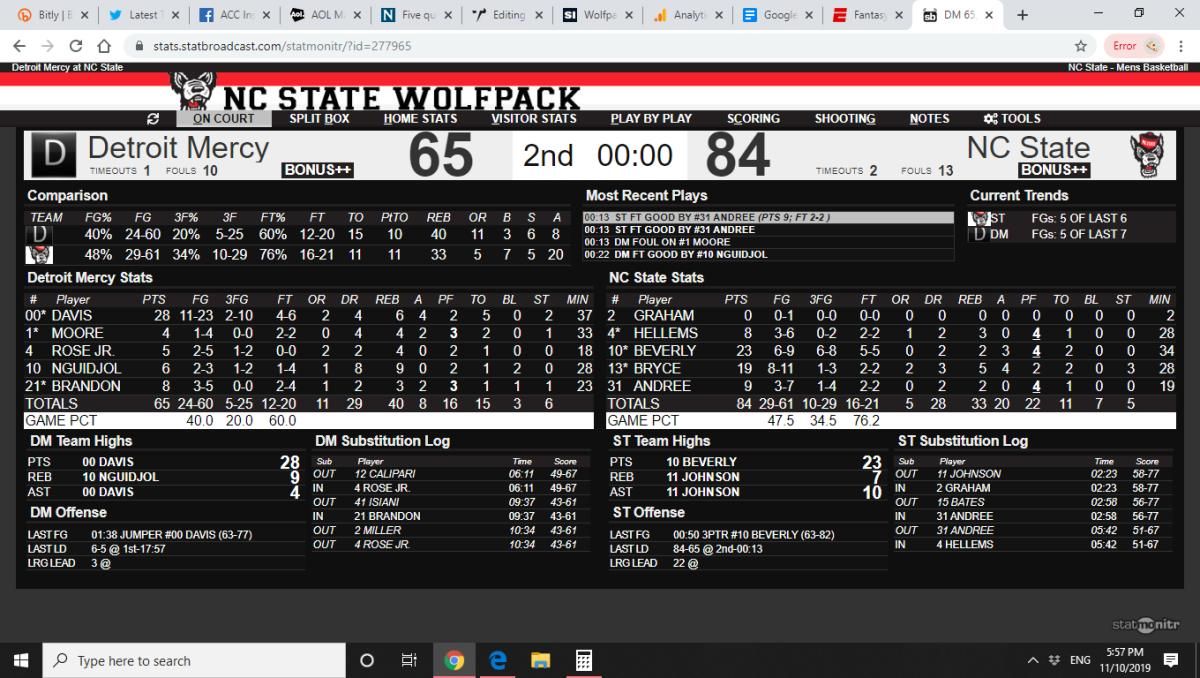Click the address bar URL
This screenshot has width=1200, height=678.
[283, 46]
